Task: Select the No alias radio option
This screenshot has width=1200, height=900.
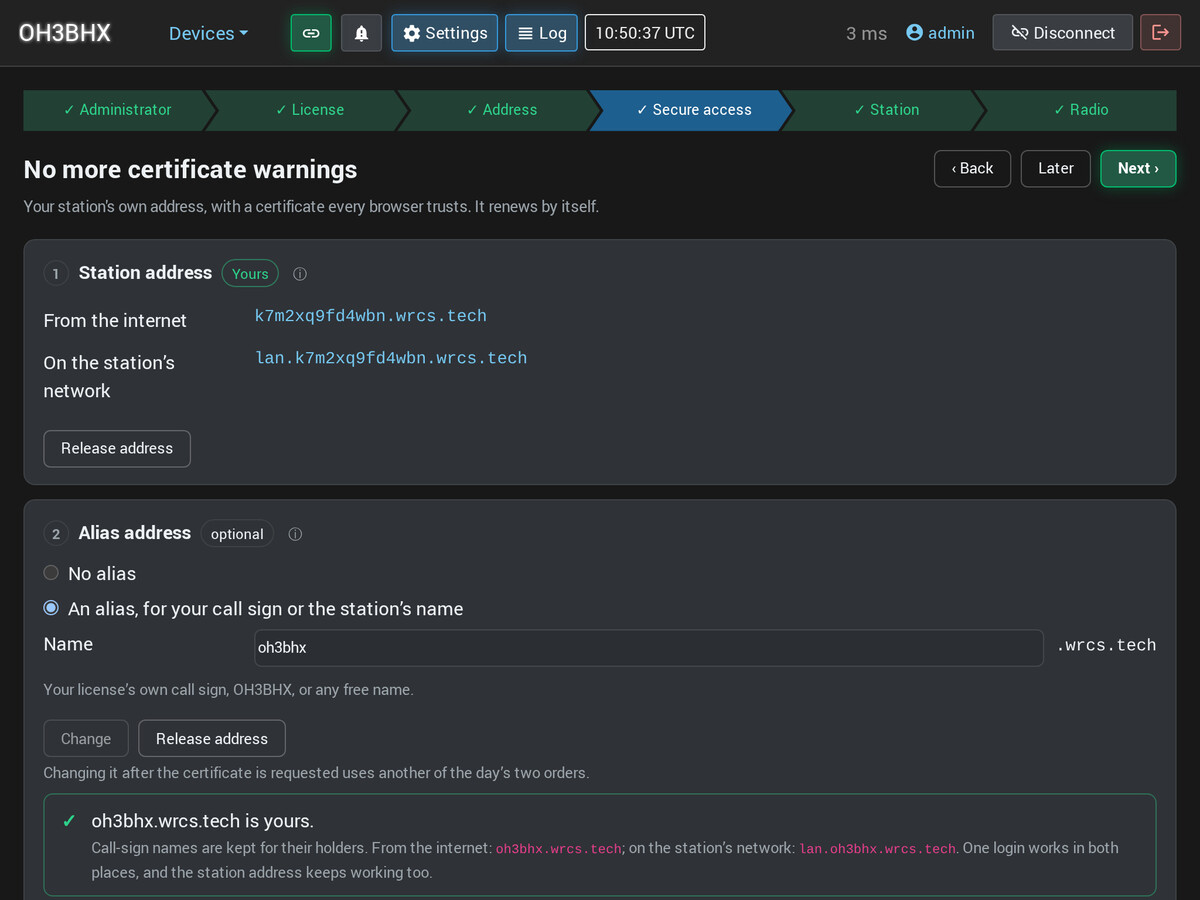Action: pos(51,573)
